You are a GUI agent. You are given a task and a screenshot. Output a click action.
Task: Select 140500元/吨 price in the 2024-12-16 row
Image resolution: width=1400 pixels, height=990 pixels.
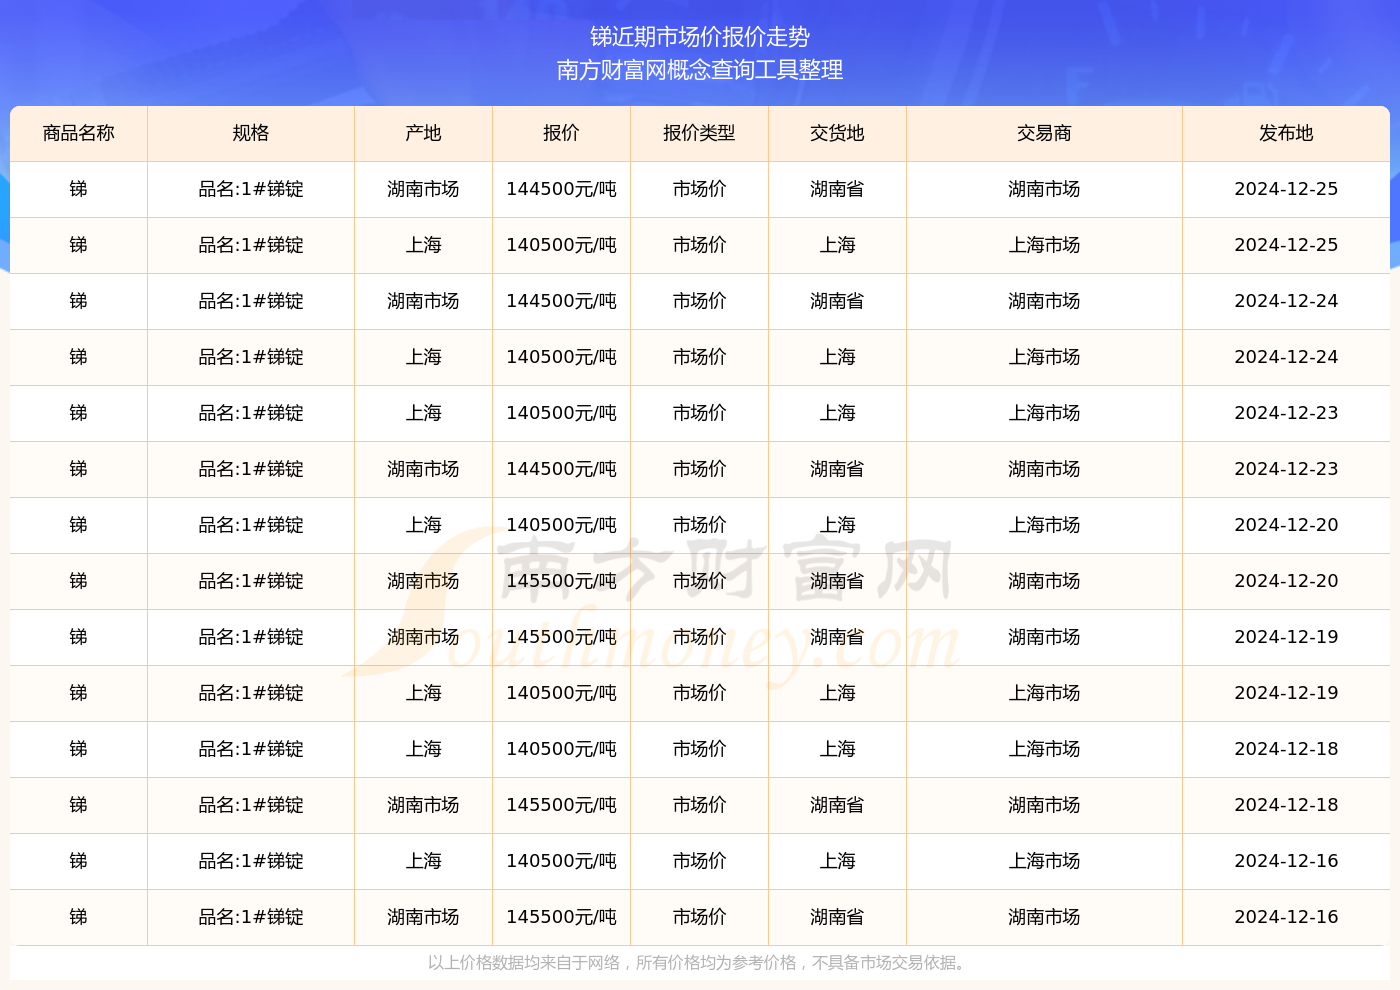click(562, 861)
